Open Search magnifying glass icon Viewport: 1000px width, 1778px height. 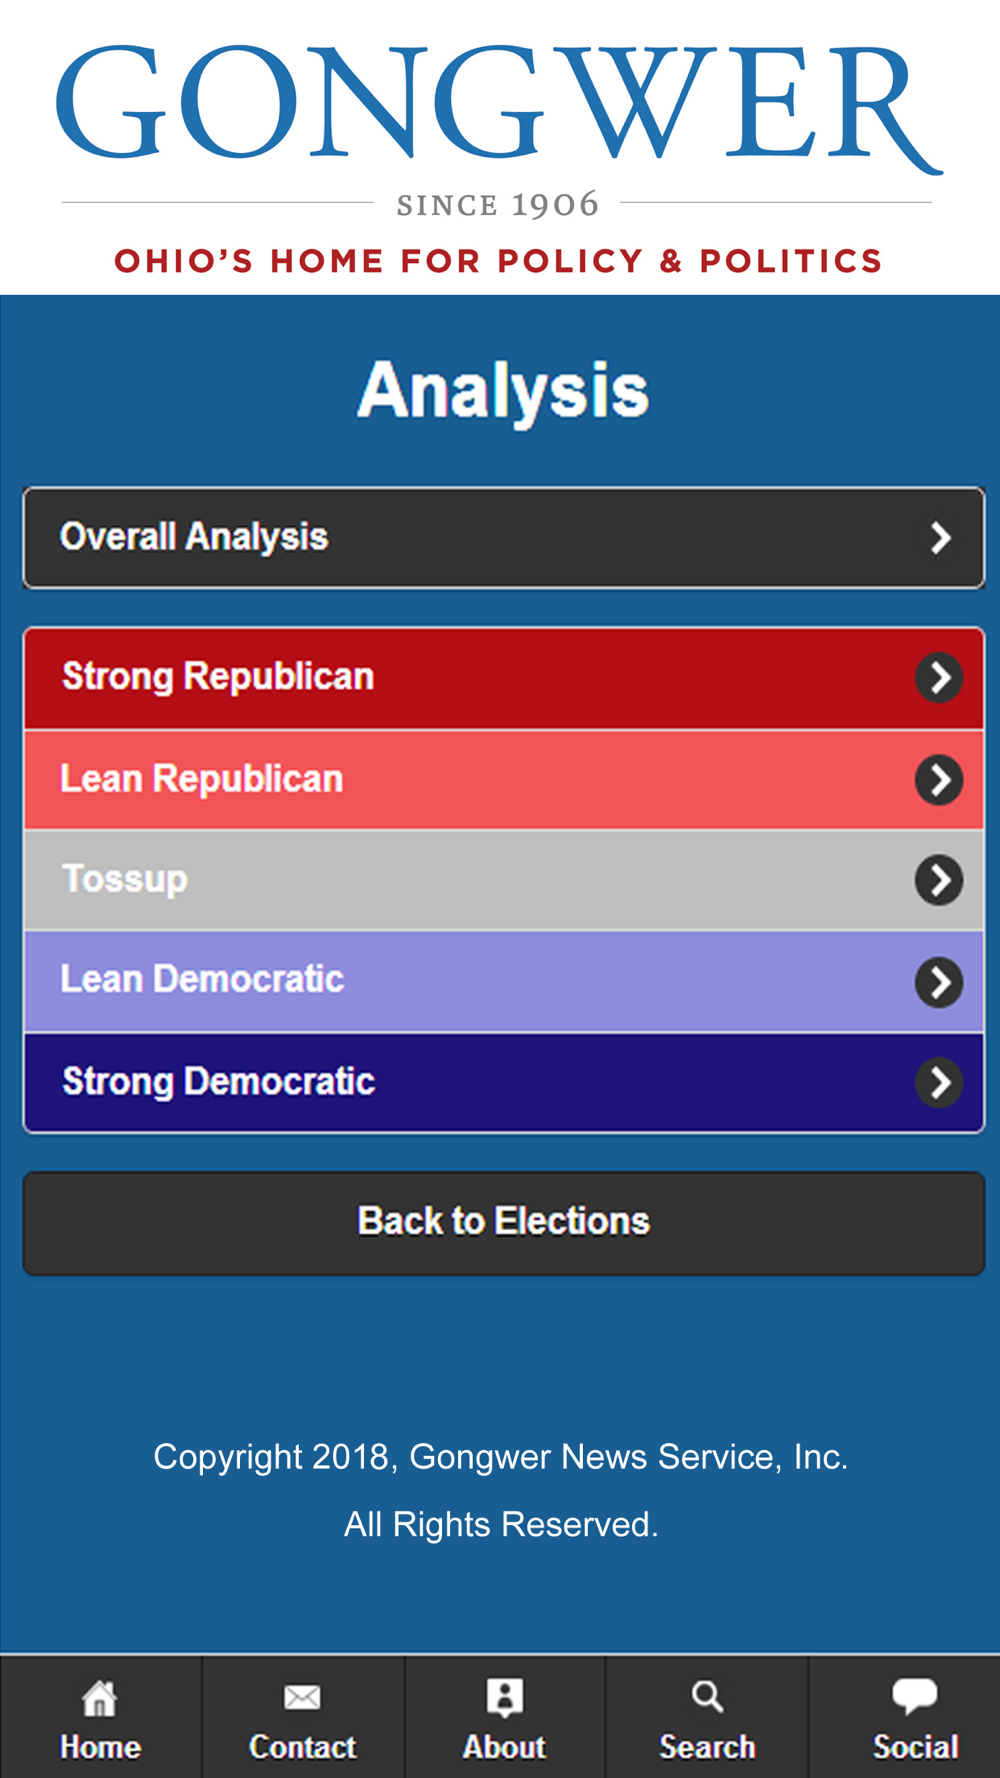click(707, 1696)
